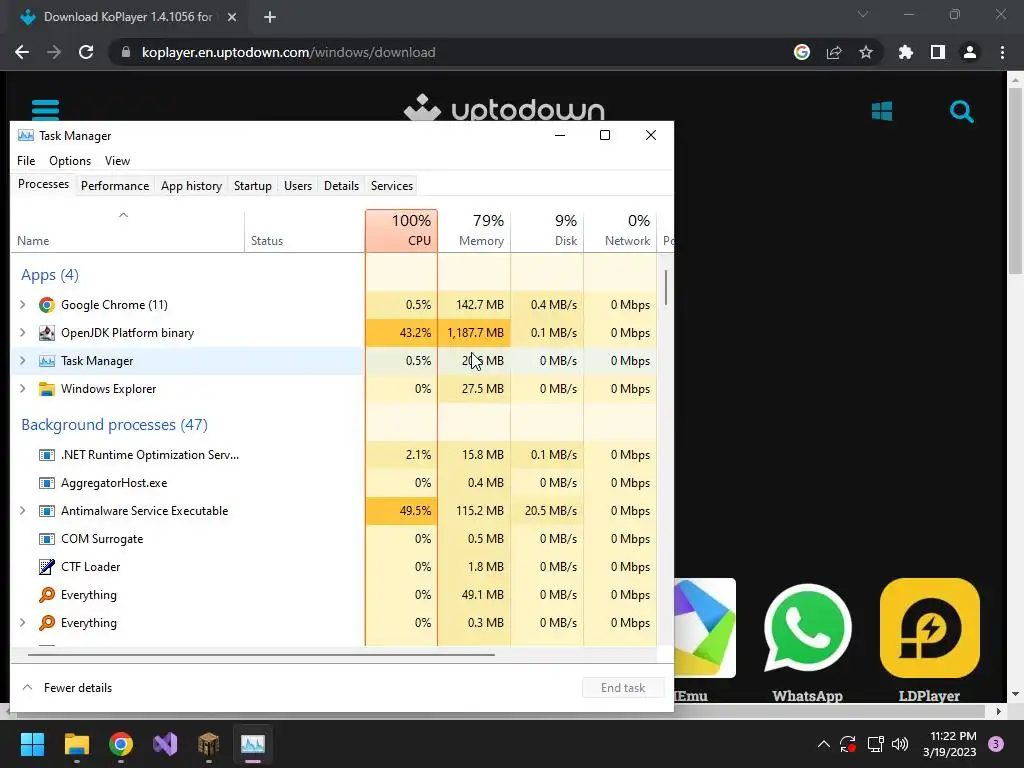Collapse view with Fewer details
This screenshot has width=1024, height=768.
[67, 688]
